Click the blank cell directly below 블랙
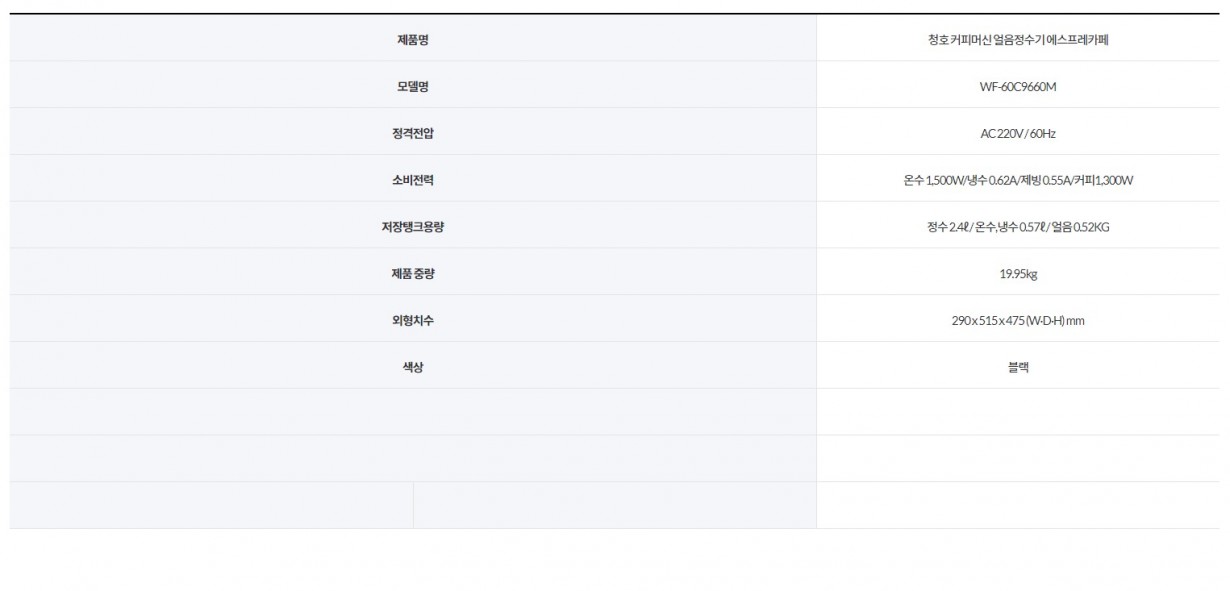 [x=1018, y=412]
